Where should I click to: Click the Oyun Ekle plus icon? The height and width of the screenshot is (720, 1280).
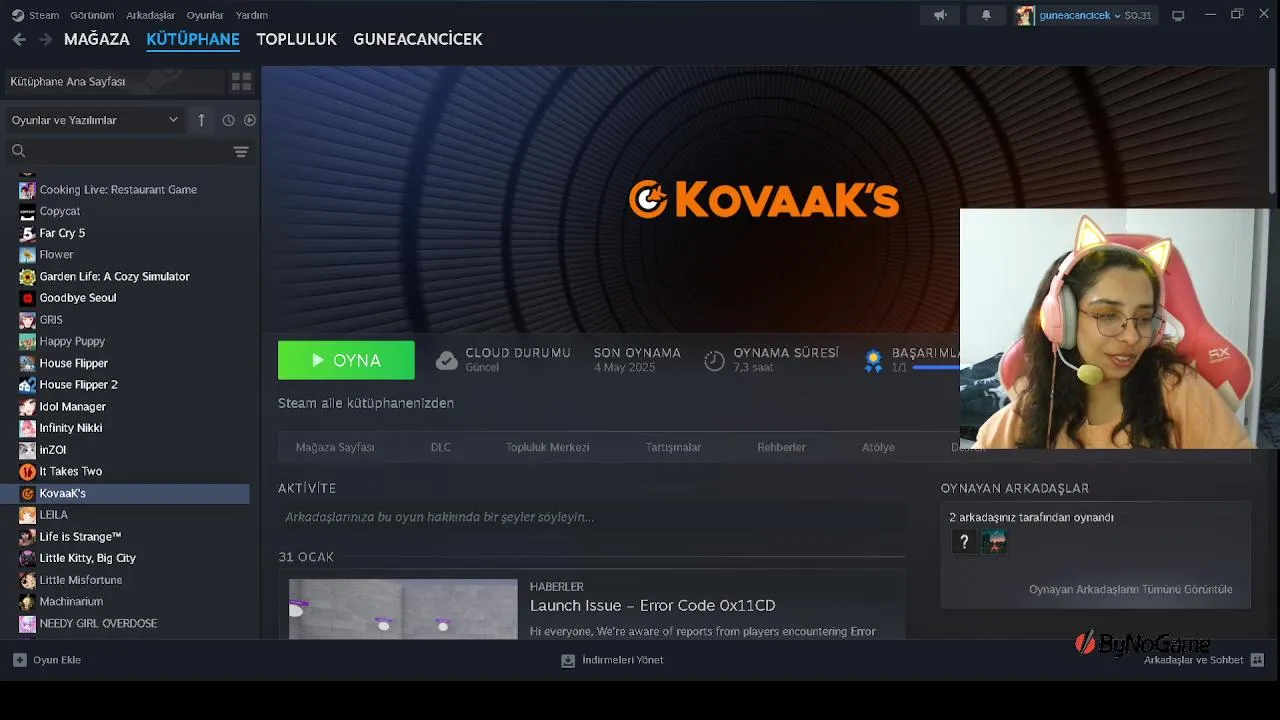point(19,660)
